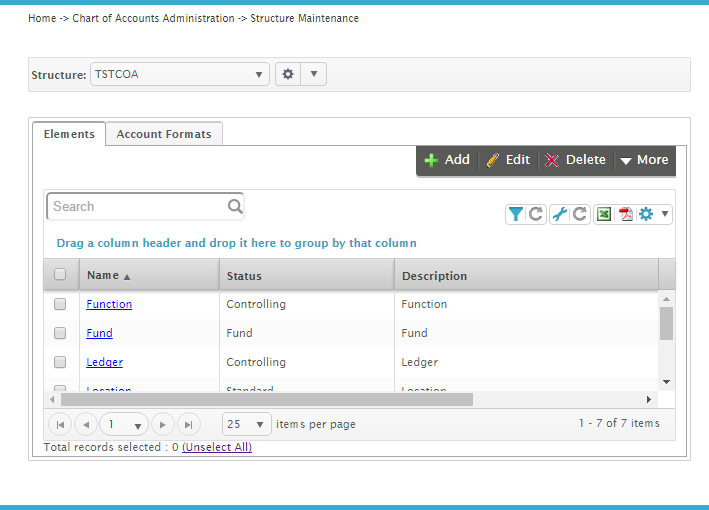Screen dimensions: 709x510
Task: Click the vertical scrollbar up arrow
Action: pos(666,299)
